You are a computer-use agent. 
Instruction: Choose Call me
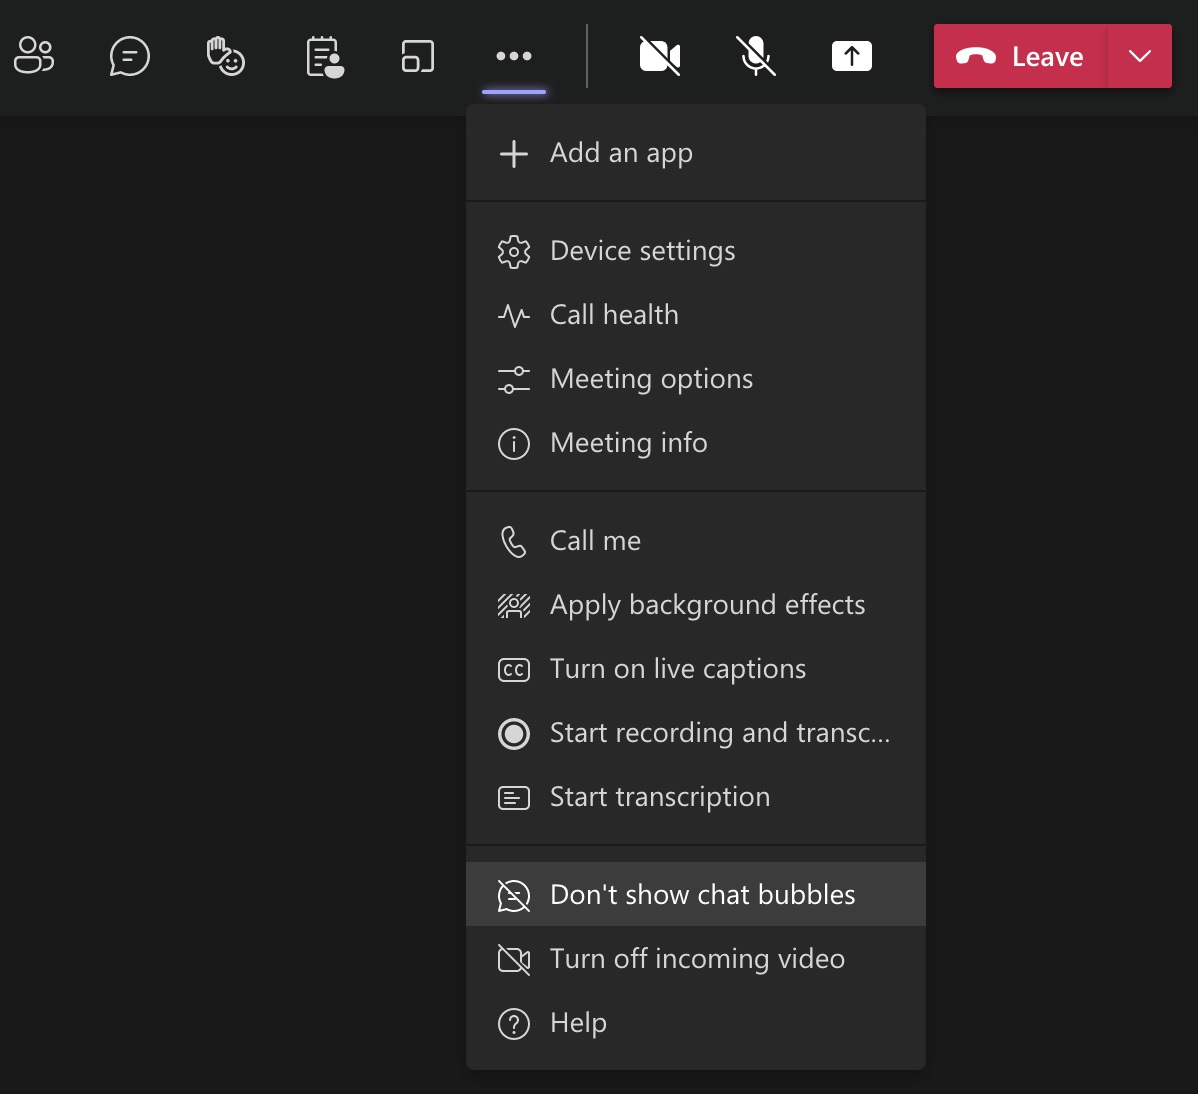pyautogui.click(x=696, y=542)
